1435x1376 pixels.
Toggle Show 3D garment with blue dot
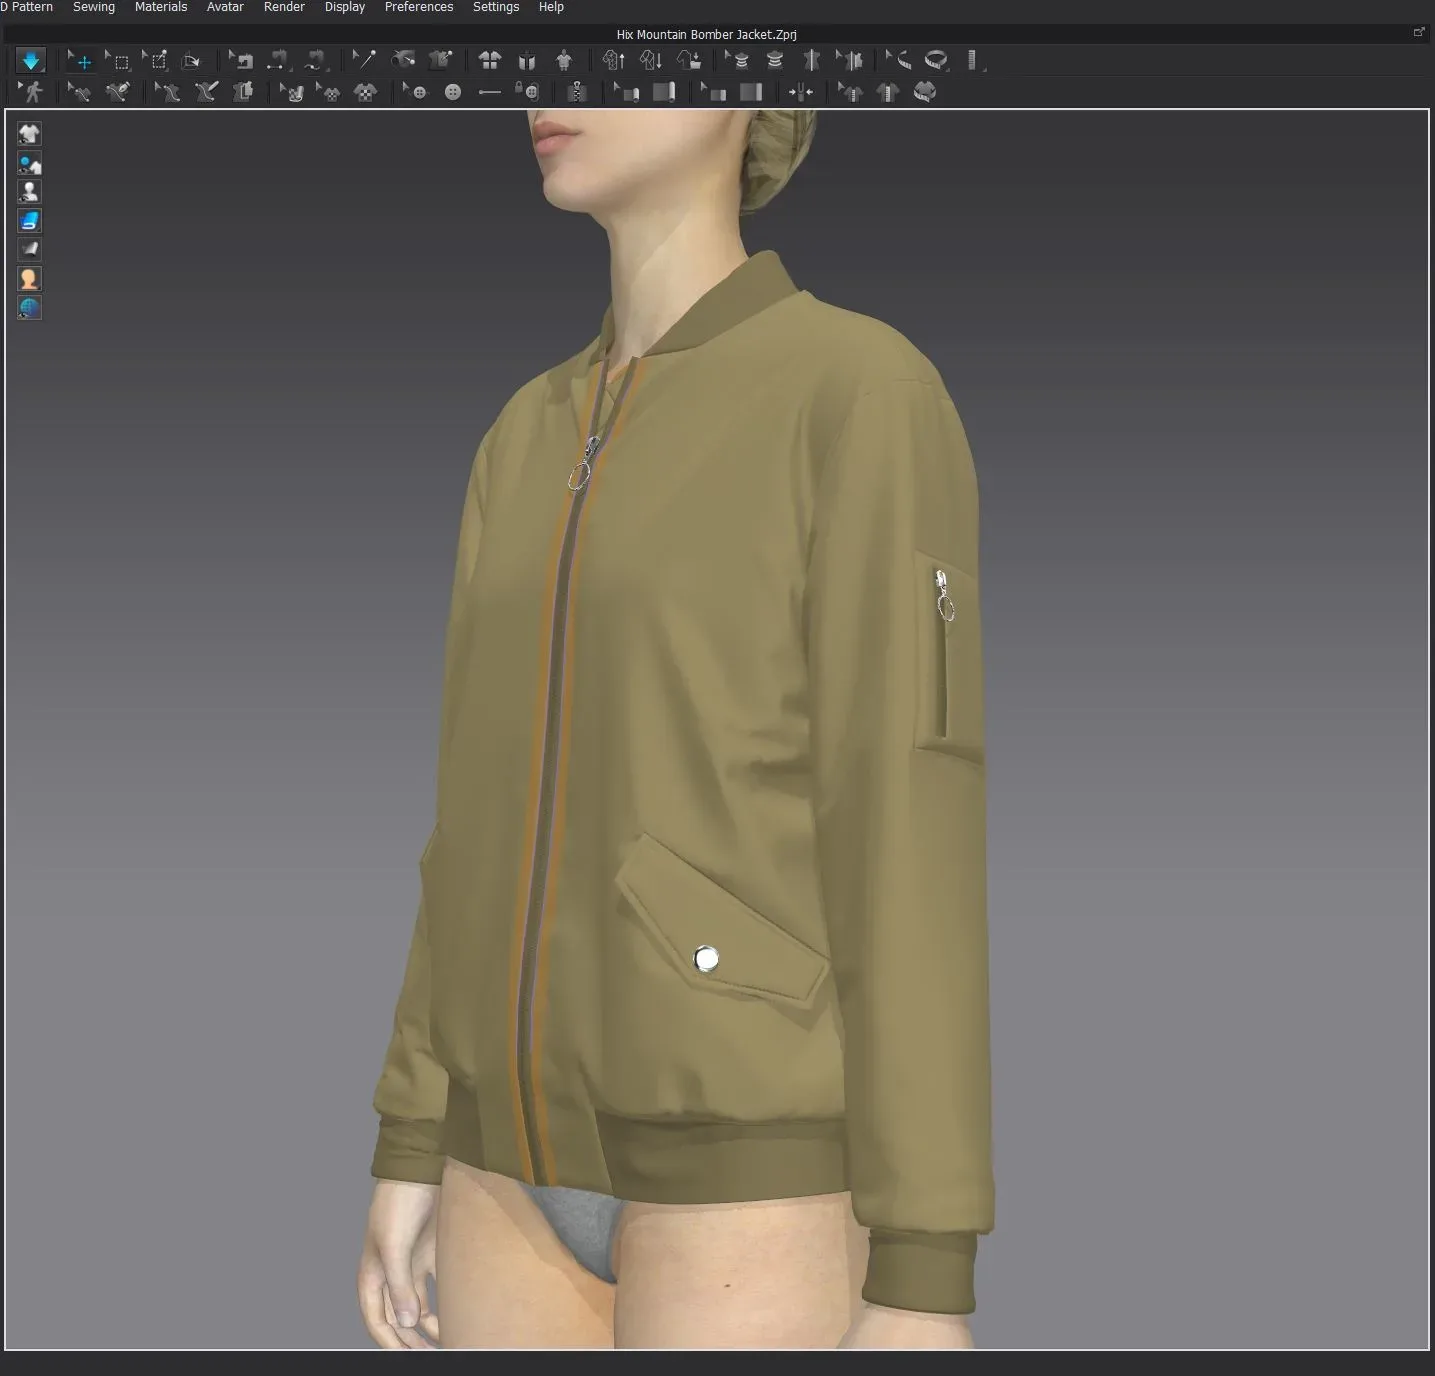(29, 163)
